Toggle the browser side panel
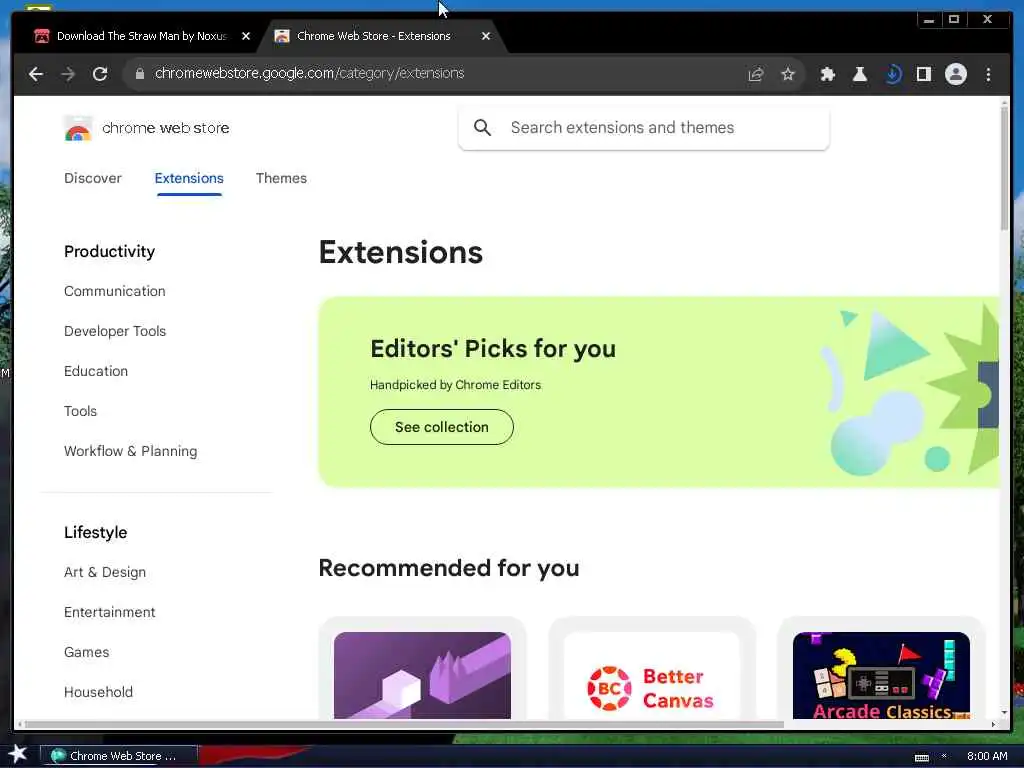Screen dimensions: 1024x768 point(923,74)
